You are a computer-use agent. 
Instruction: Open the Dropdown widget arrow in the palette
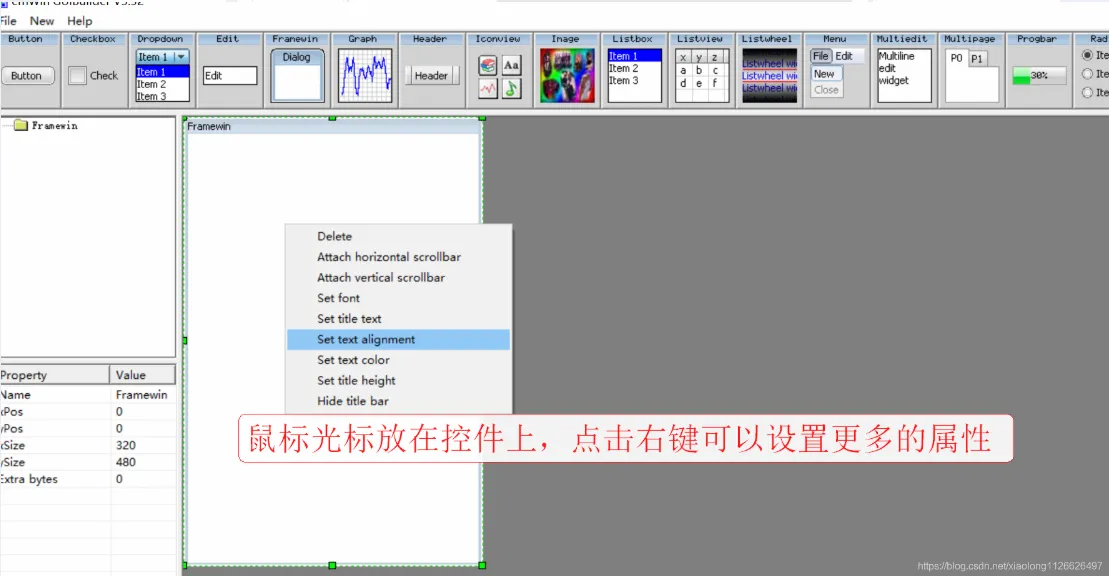click(181, 57)
